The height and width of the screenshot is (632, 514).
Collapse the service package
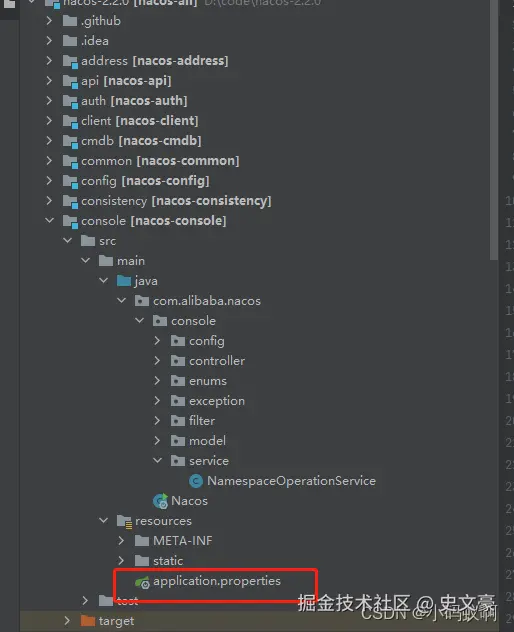pos(158,460)
